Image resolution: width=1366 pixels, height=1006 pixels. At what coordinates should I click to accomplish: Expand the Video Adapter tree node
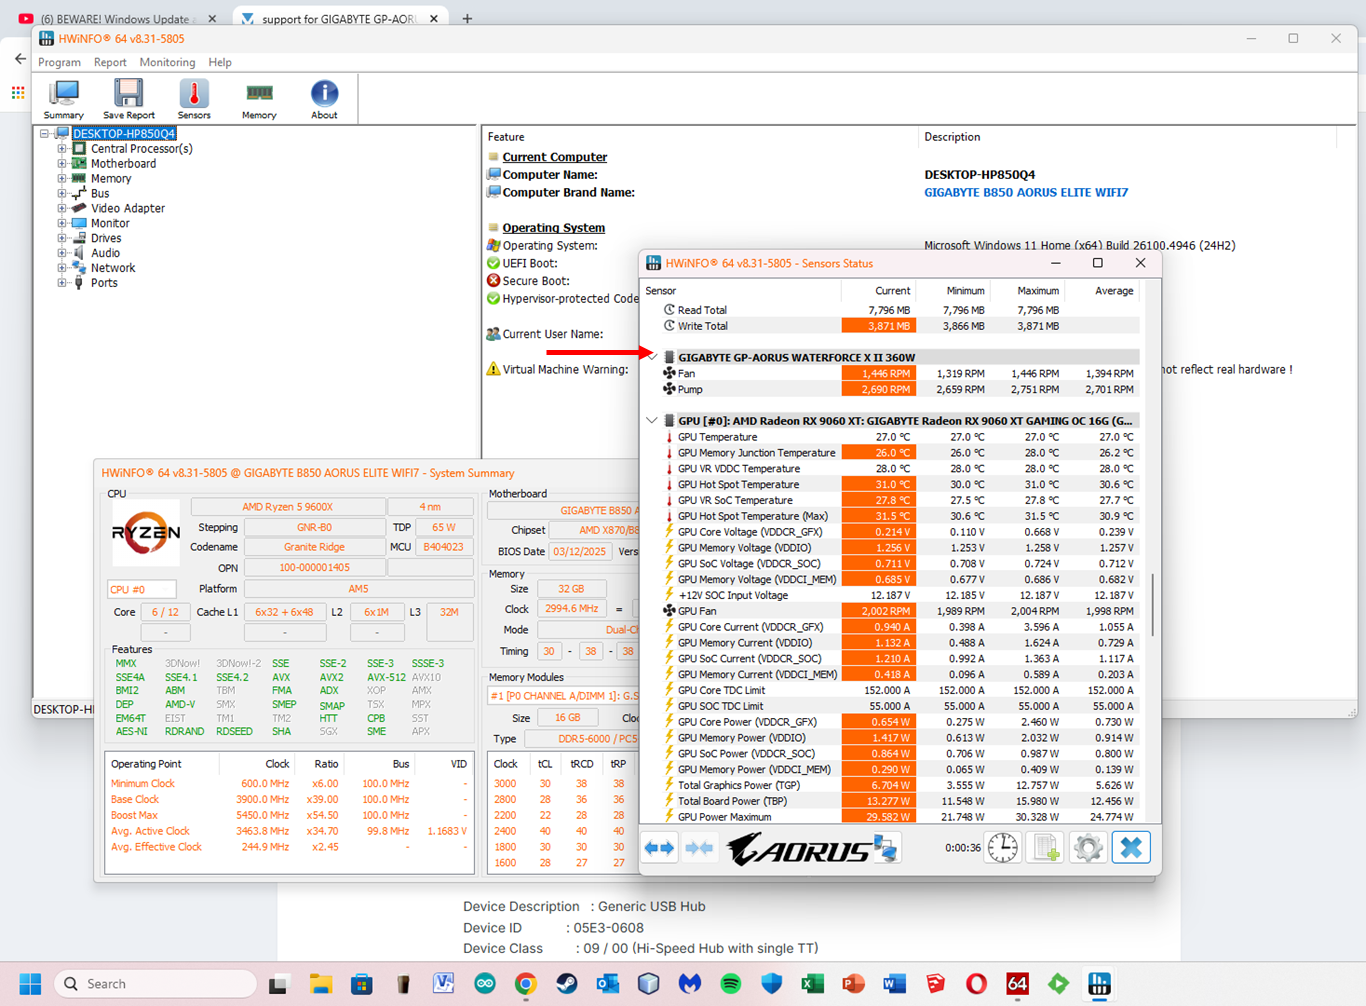pos(62,209)
